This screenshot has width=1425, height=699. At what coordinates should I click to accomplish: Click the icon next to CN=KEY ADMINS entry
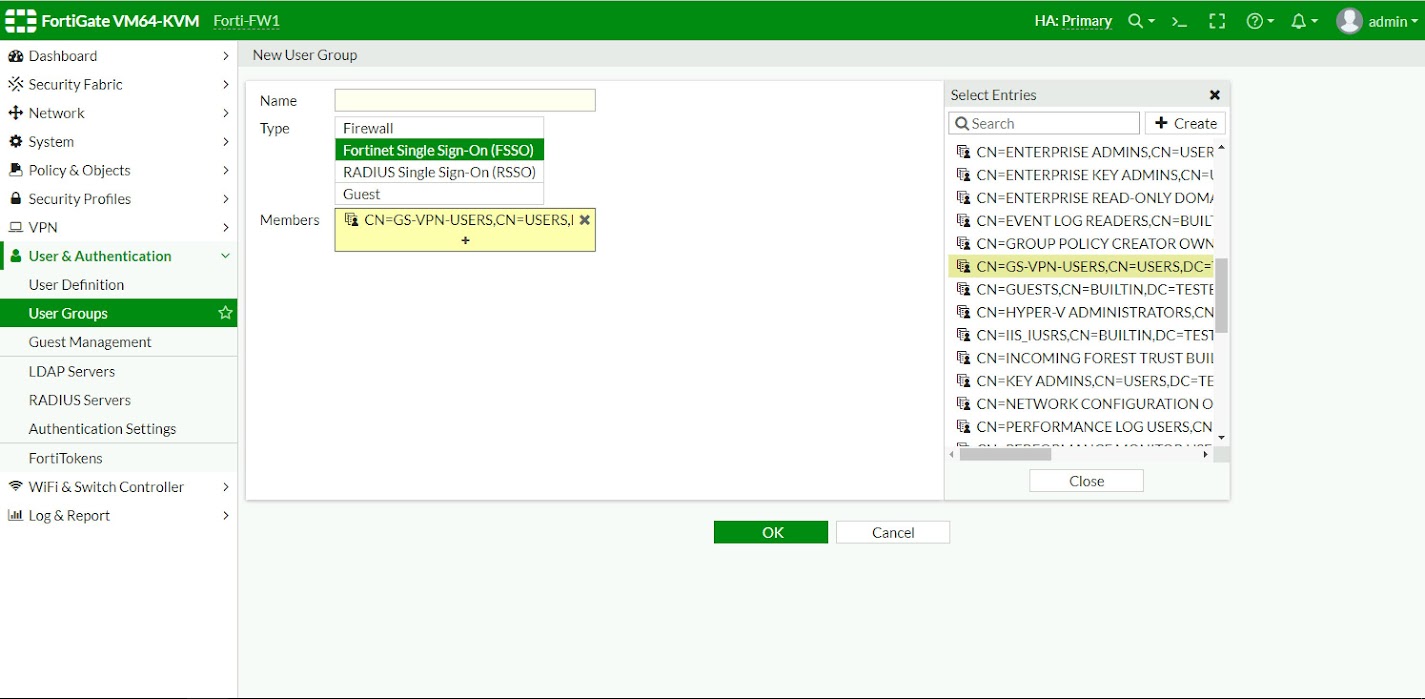coord(964,381)
